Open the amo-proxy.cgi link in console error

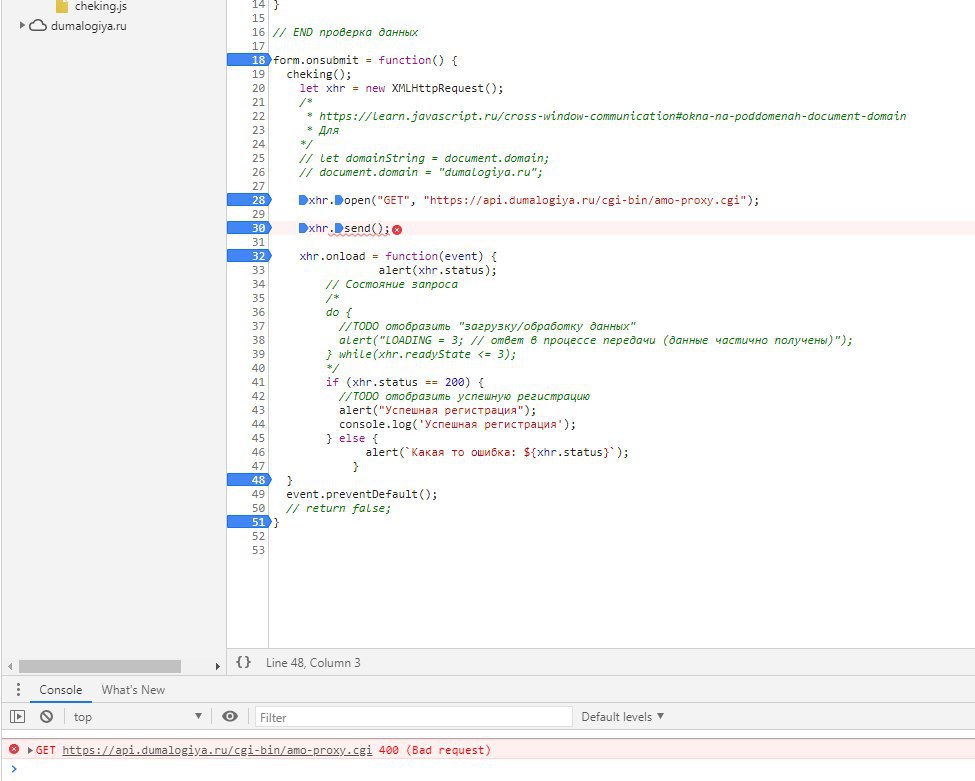pyautogui.click(x=217, y=750)
